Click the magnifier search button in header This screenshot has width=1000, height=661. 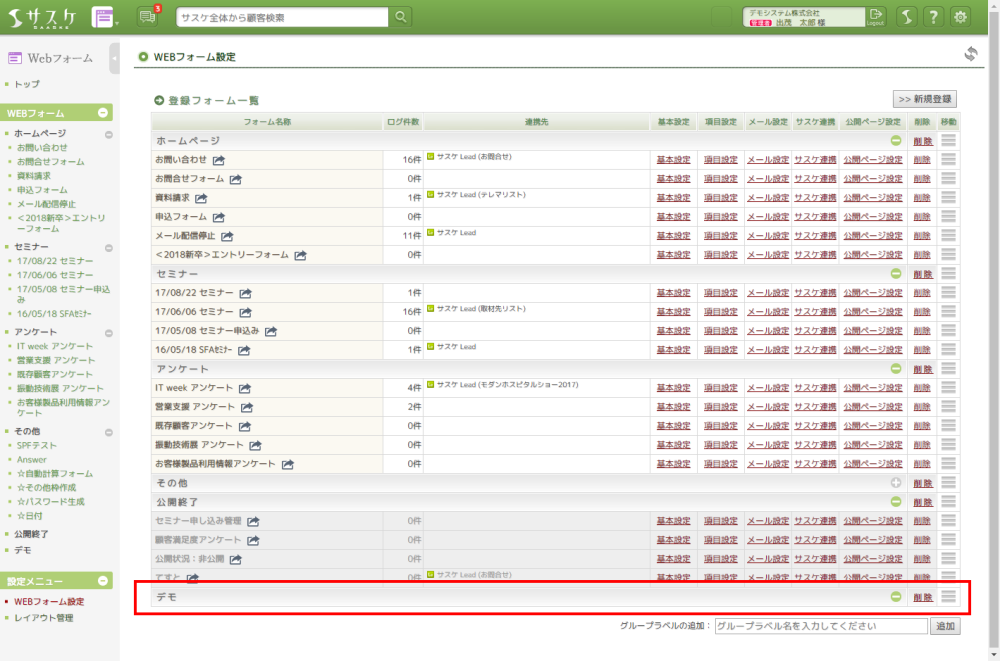pyautogui.click(x=400, y=17)
